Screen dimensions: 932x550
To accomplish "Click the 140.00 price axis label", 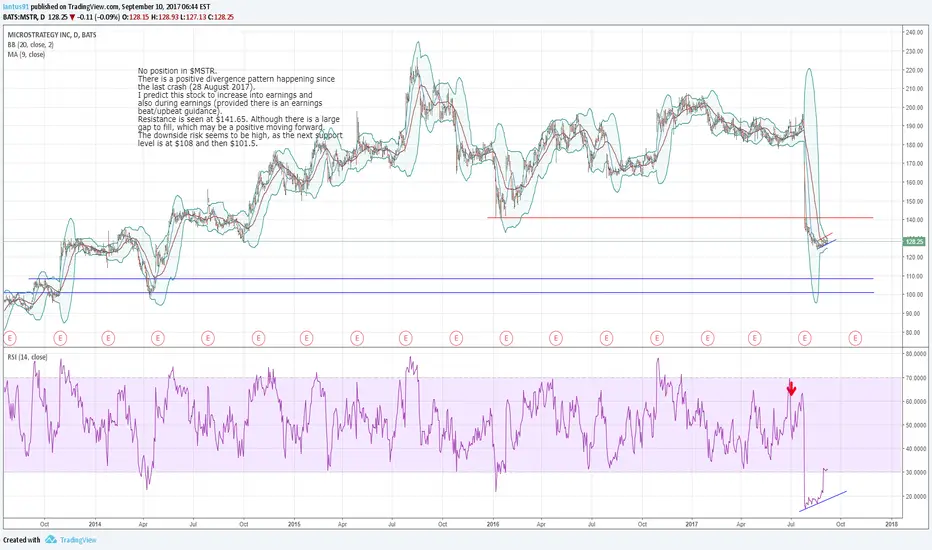I will coord(914,220).
